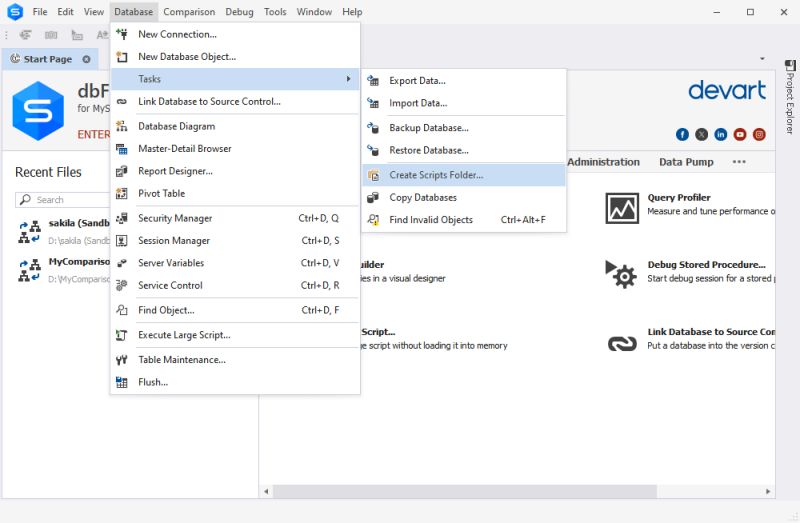Click the Execute Large Script icon
The width and height of the screenshot is (800, 523).
(x=121, y=335)
